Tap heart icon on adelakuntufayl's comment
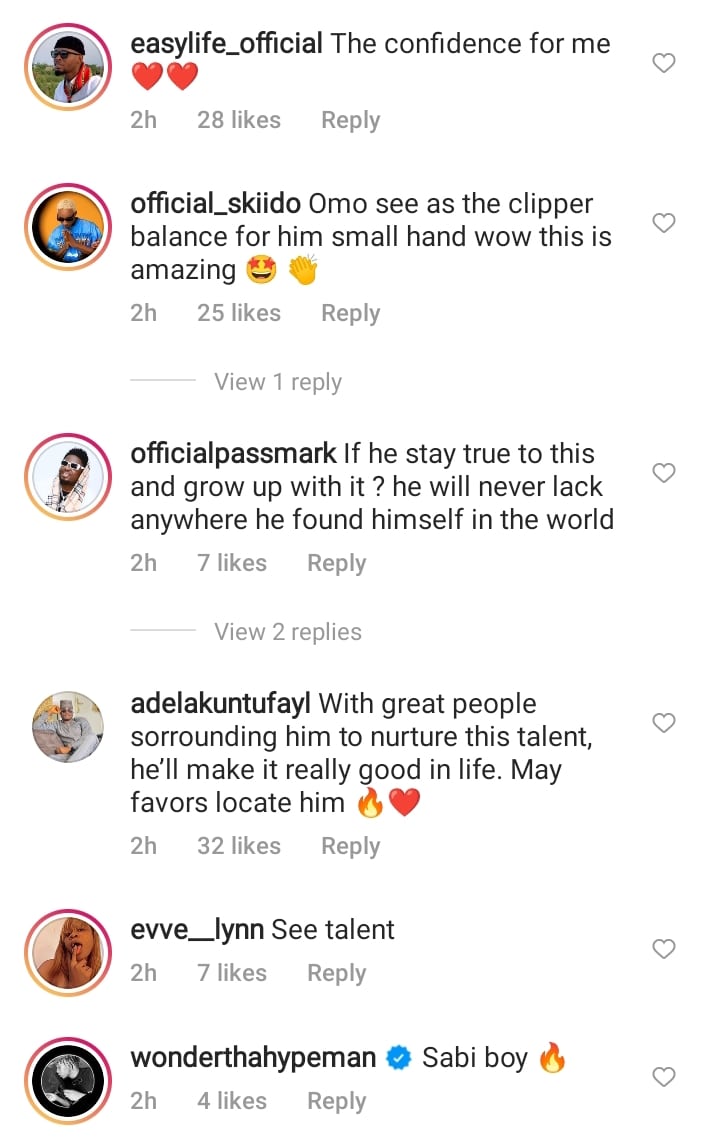 click(x=664, y=722)
